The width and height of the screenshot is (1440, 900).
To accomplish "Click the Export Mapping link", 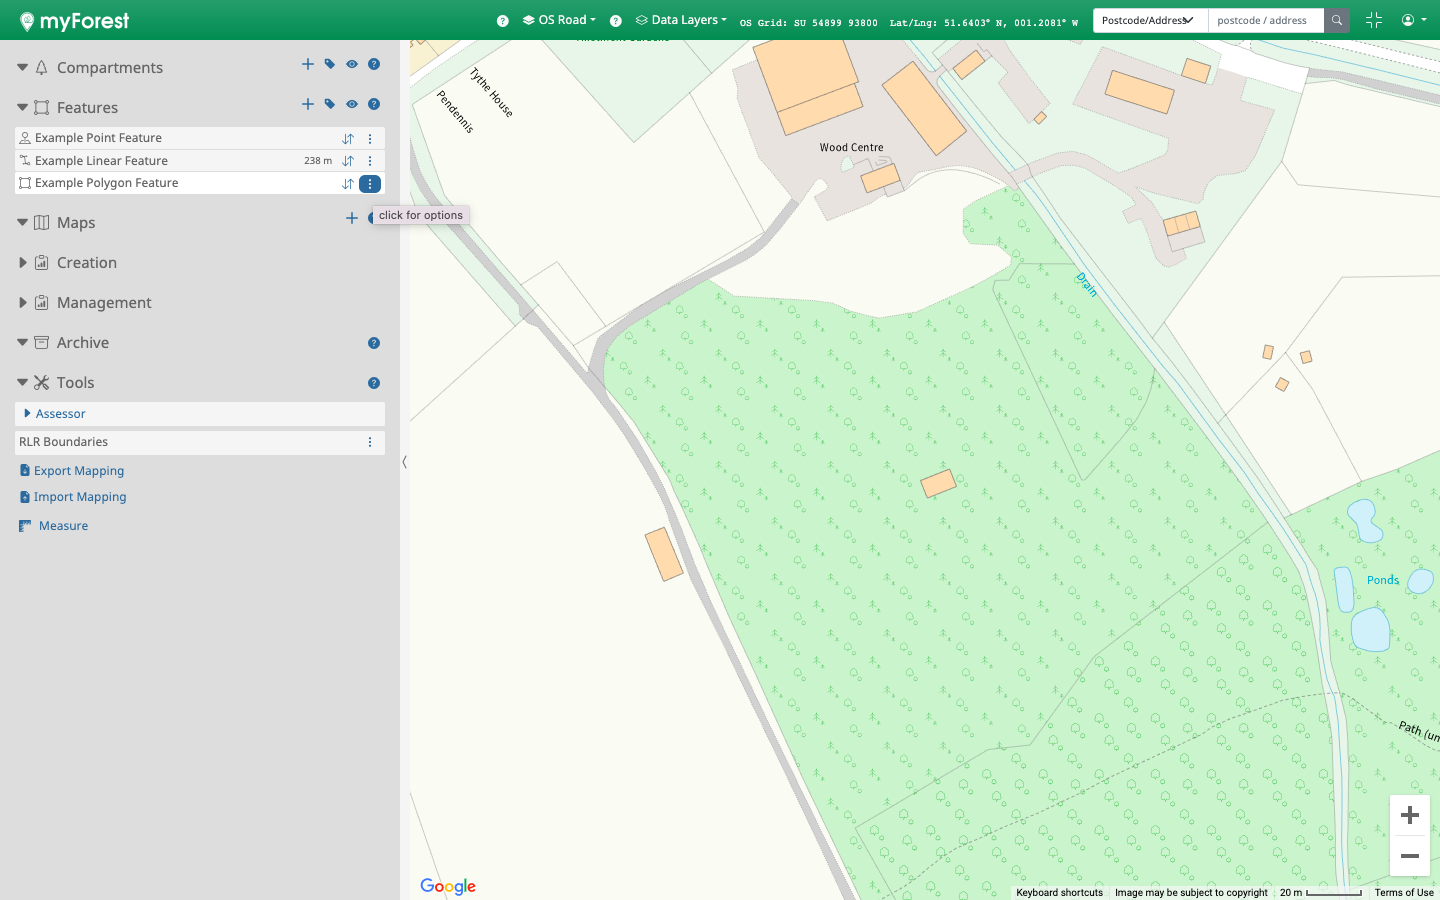I will tap(79, 471).
